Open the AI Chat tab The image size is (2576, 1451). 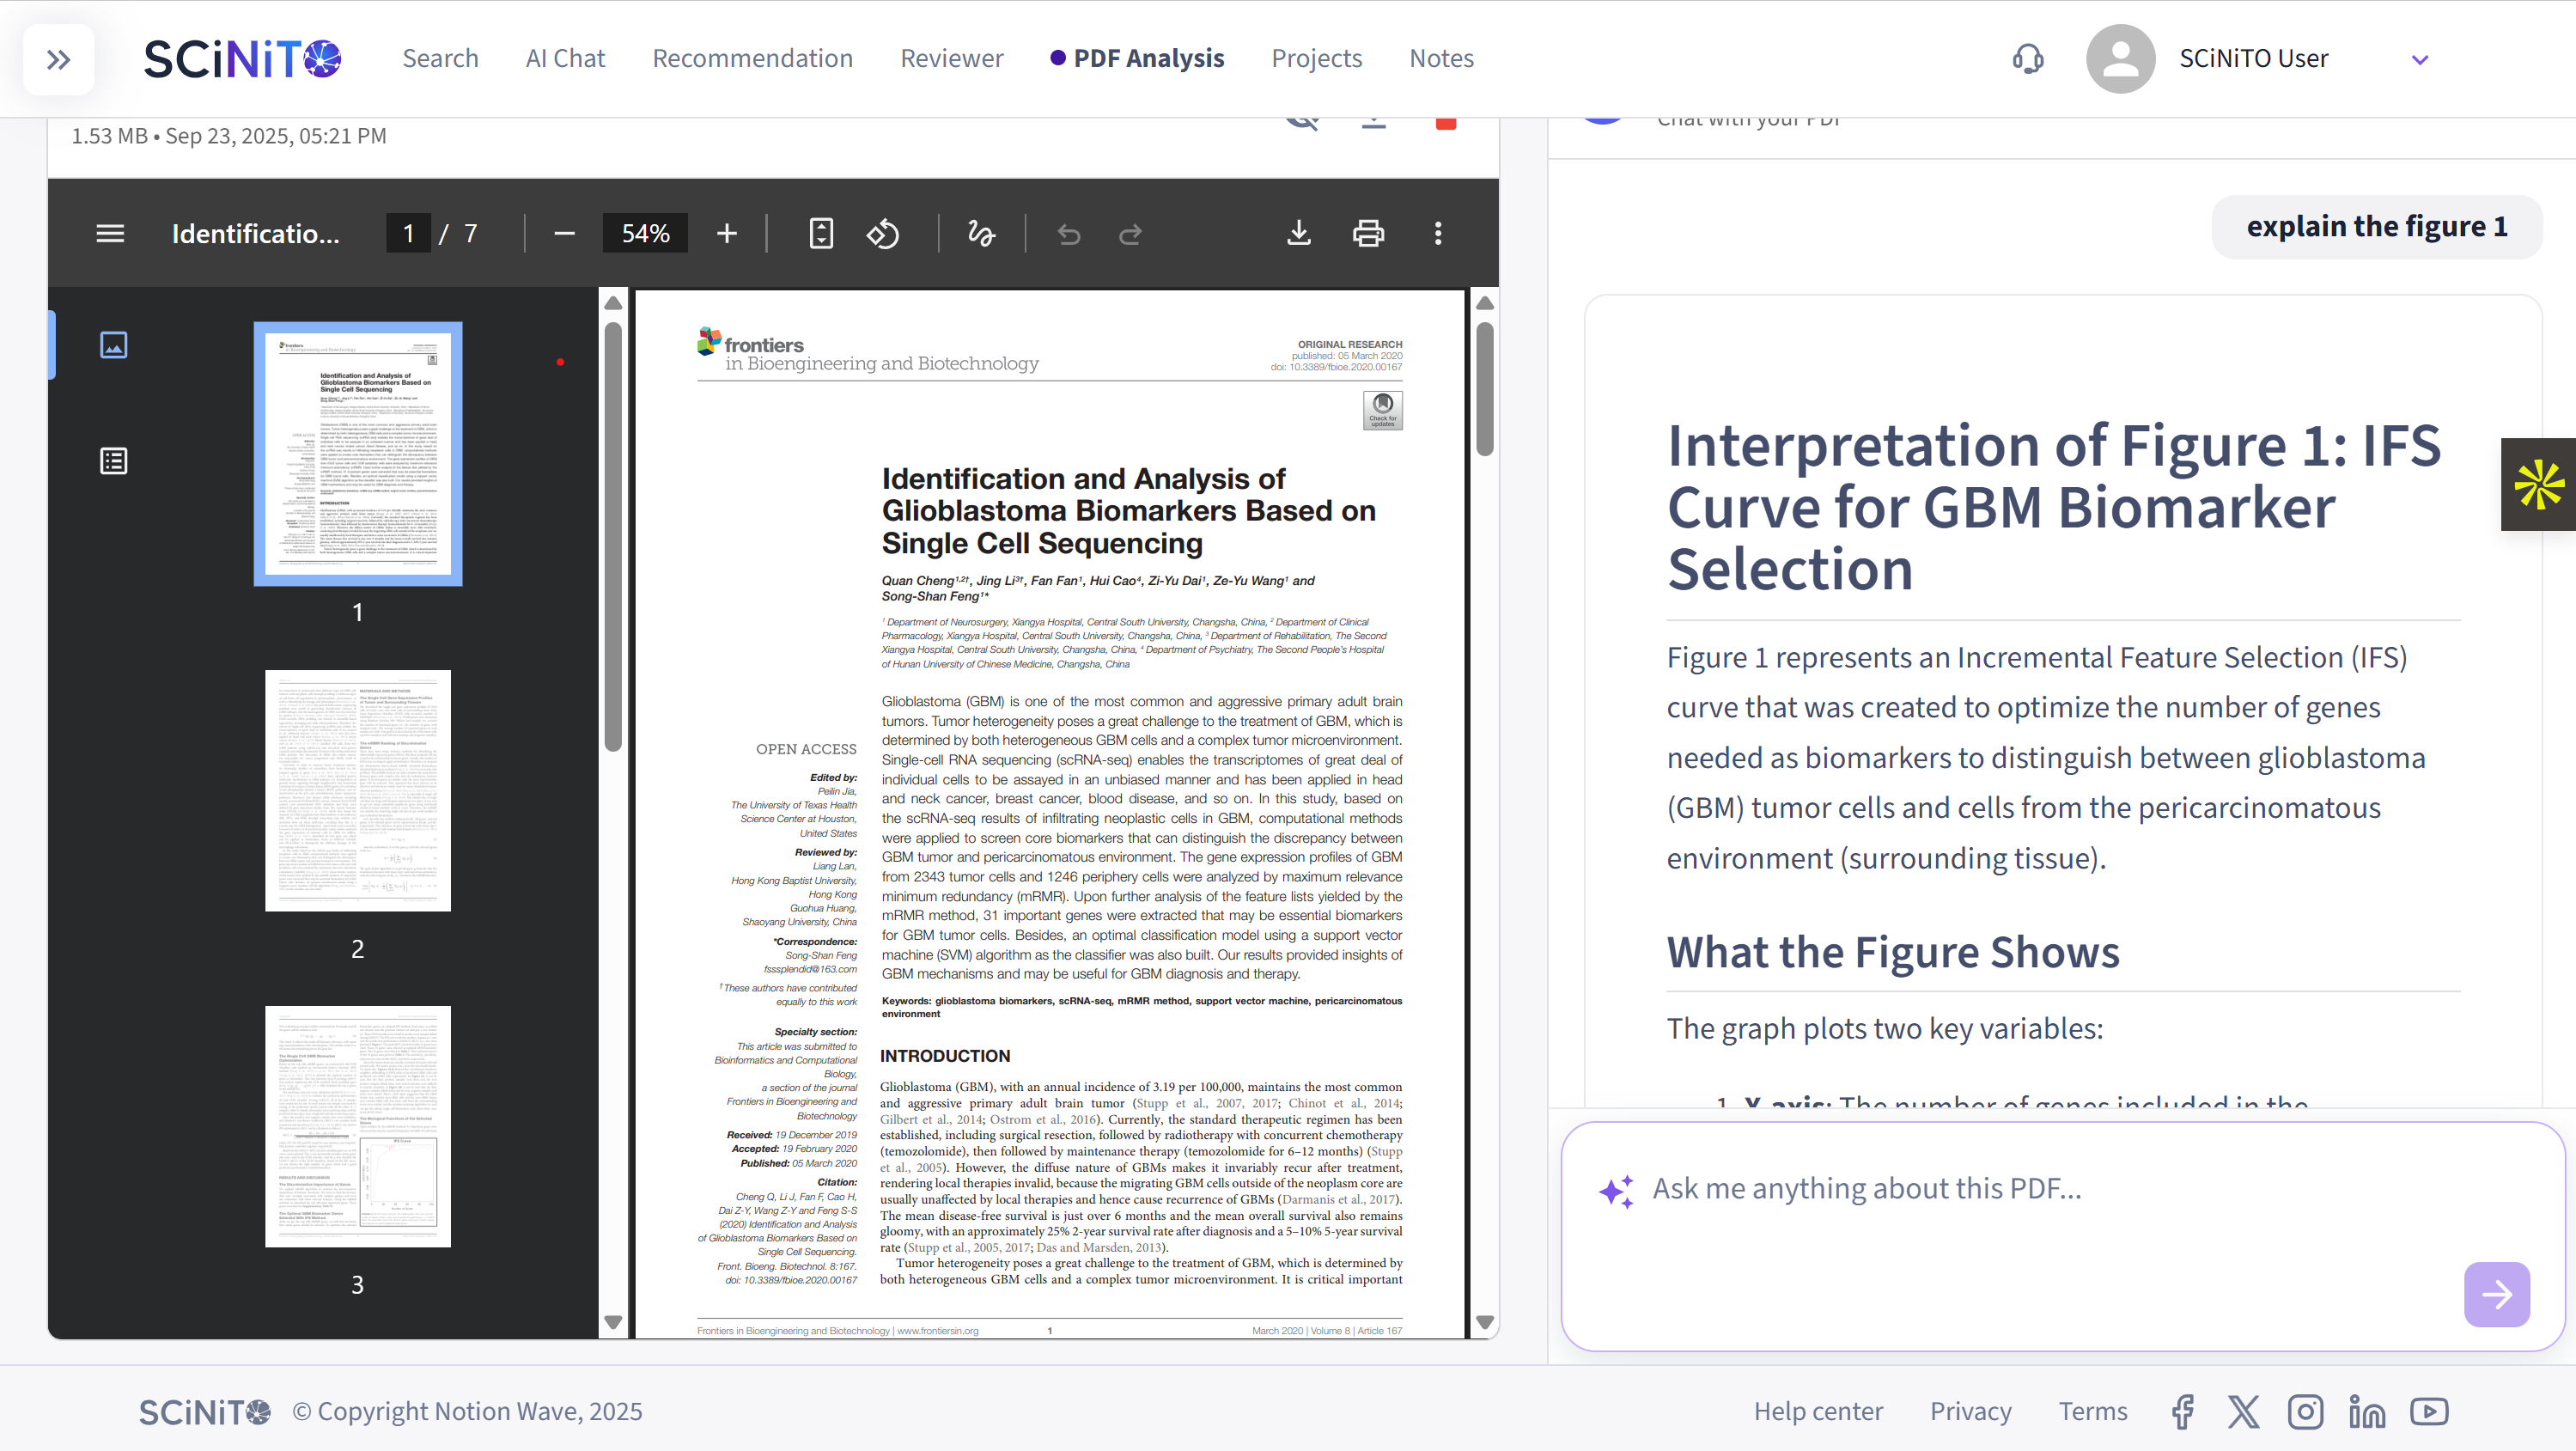pyautogui.click(x=565, y=58)
